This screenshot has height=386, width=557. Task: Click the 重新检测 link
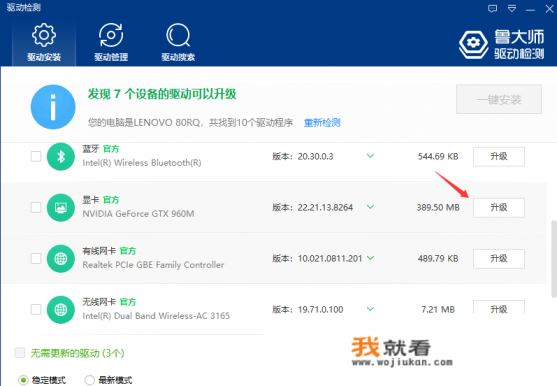322,123
